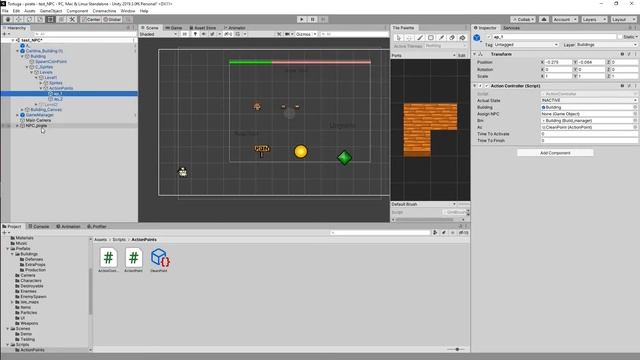Select the ActionPoint script asset

133,260
